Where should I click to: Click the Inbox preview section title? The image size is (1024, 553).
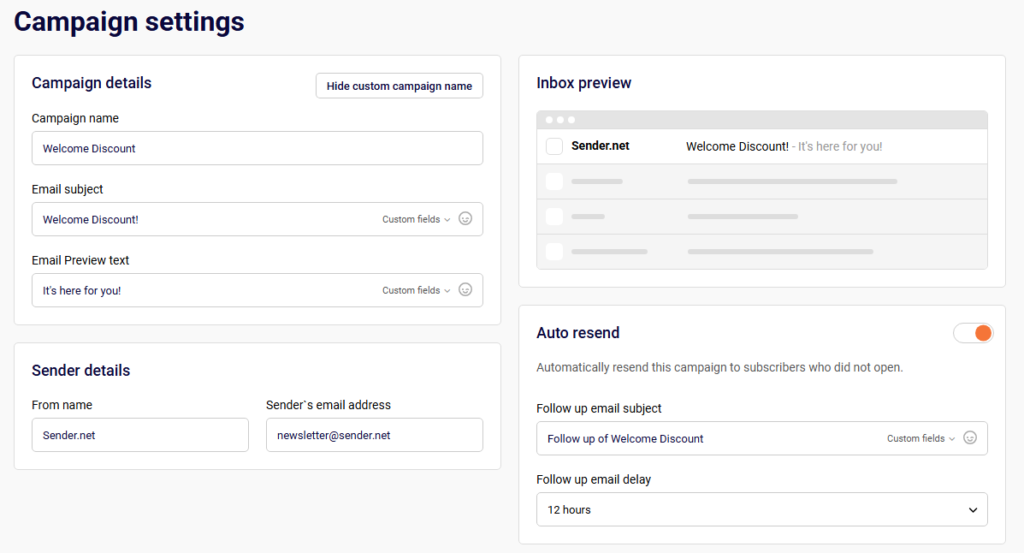(x=584, y=83)
